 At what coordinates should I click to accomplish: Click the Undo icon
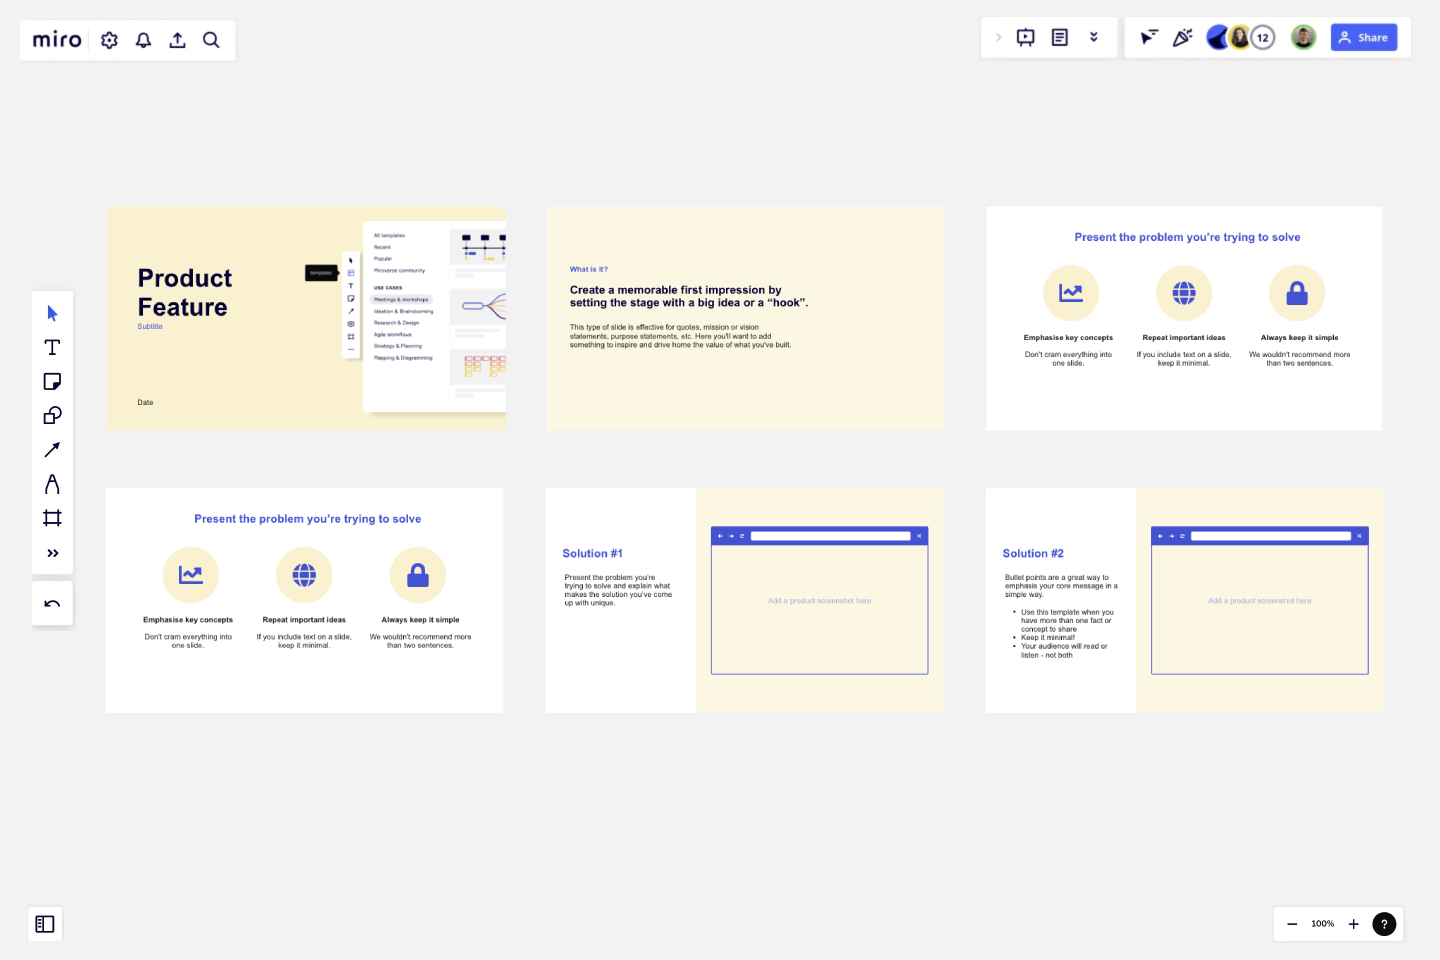pos(52,603)
